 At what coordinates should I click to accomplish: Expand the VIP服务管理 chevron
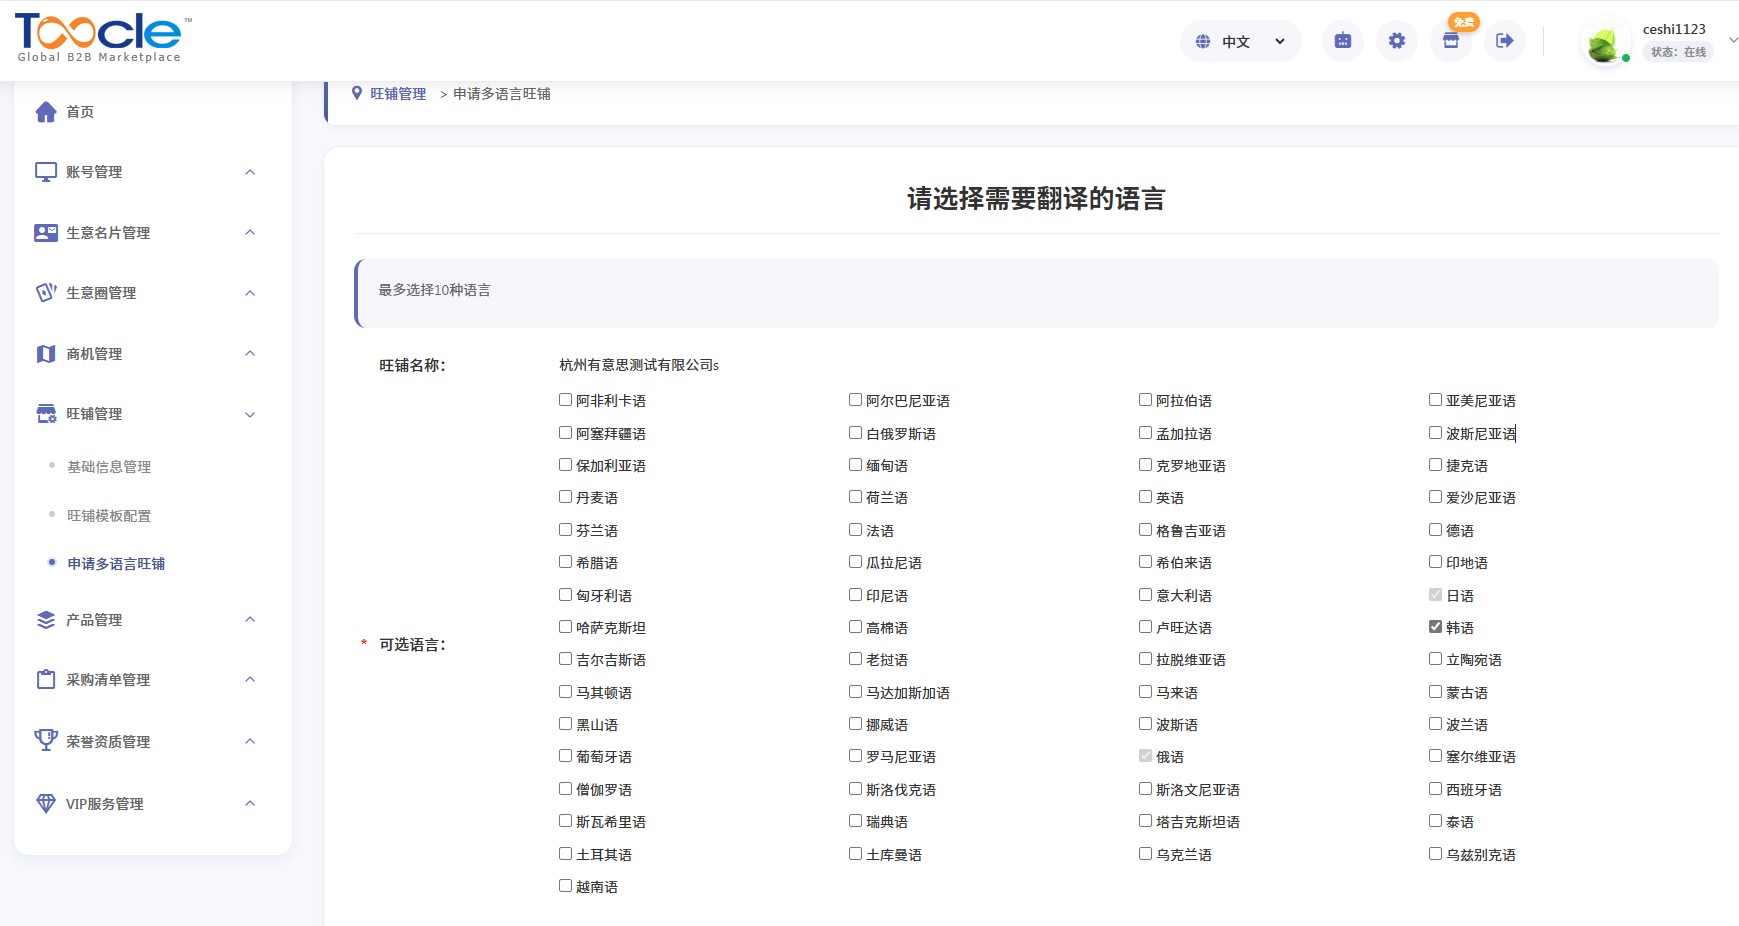[x=250, y=803]
